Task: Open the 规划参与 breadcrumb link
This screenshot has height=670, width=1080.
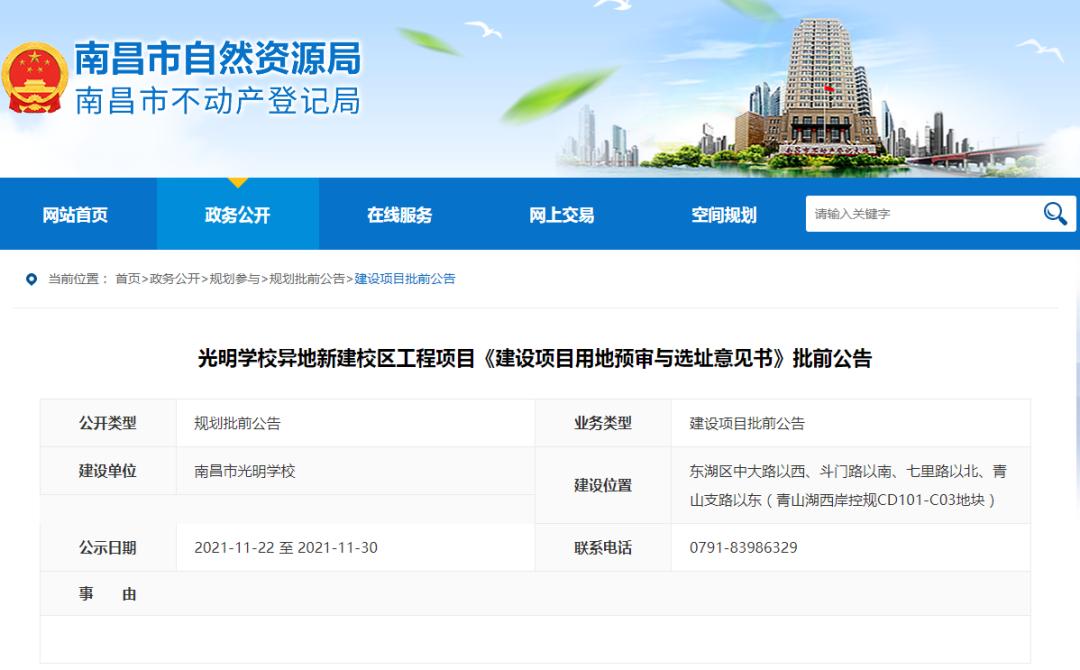Action: coord(234,279)
